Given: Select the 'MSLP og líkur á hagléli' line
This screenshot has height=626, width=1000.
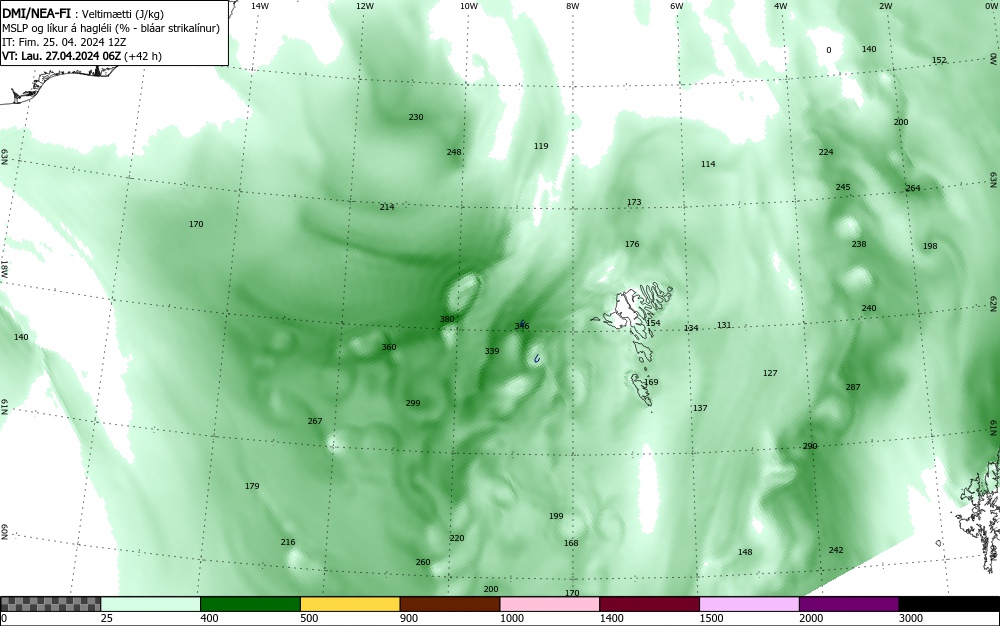Looking at the screenshot, I should 111,28.
